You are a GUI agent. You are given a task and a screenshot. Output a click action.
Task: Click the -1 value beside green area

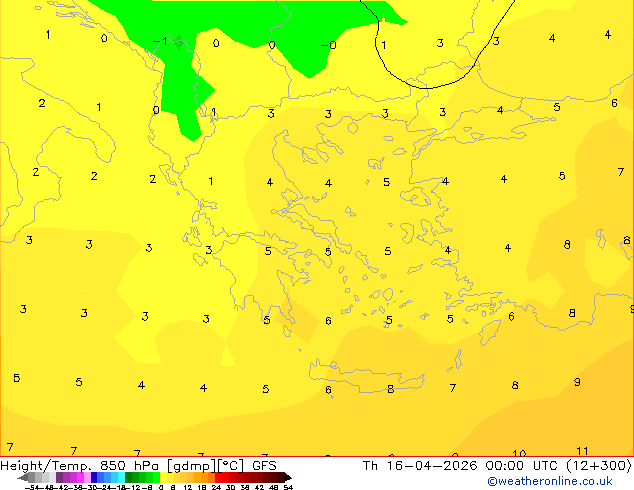click(161, 41)
